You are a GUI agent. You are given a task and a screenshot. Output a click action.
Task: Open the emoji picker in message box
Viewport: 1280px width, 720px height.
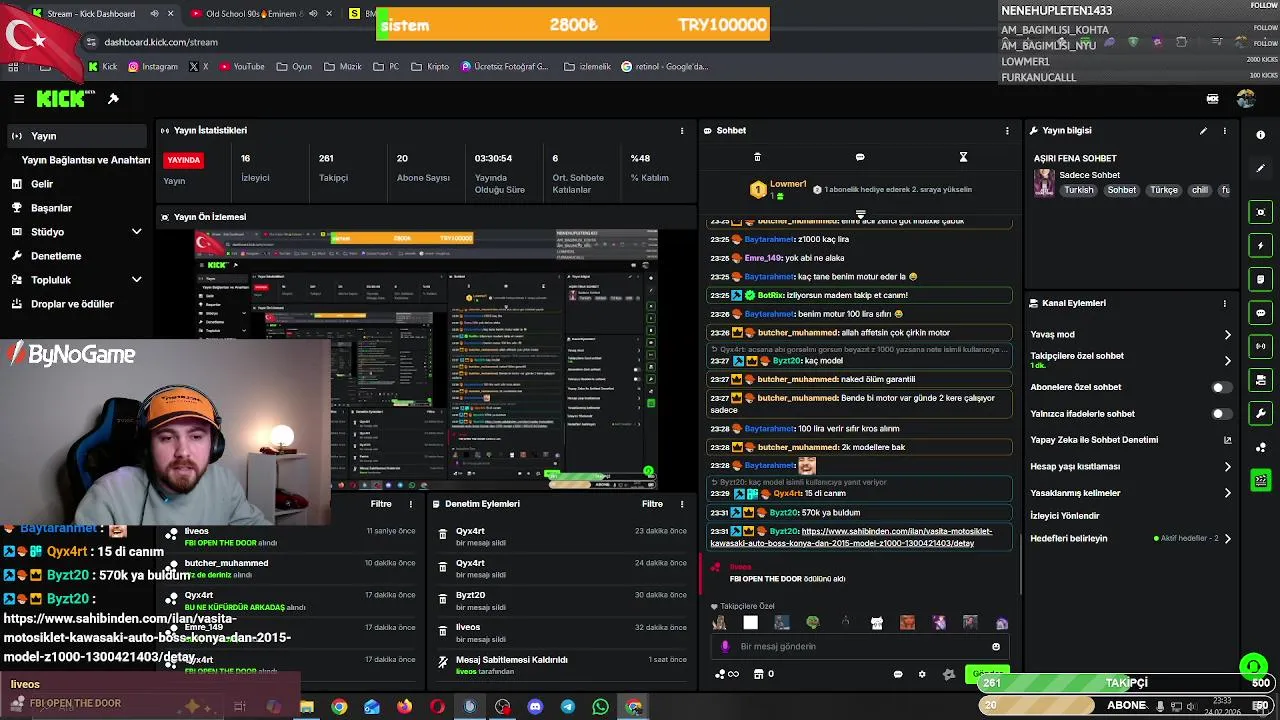[x=995, y=646]
